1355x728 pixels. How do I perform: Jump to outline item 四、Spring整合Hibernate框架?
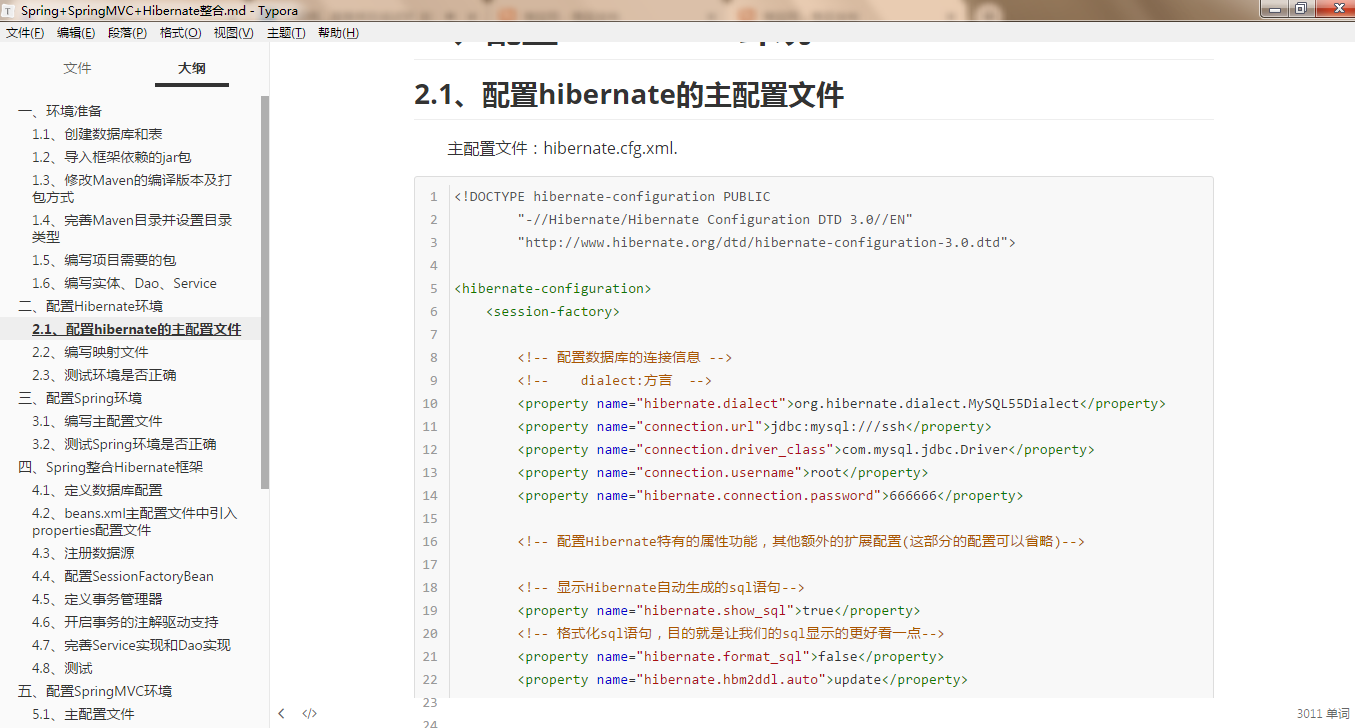click(x=111, y=467)
